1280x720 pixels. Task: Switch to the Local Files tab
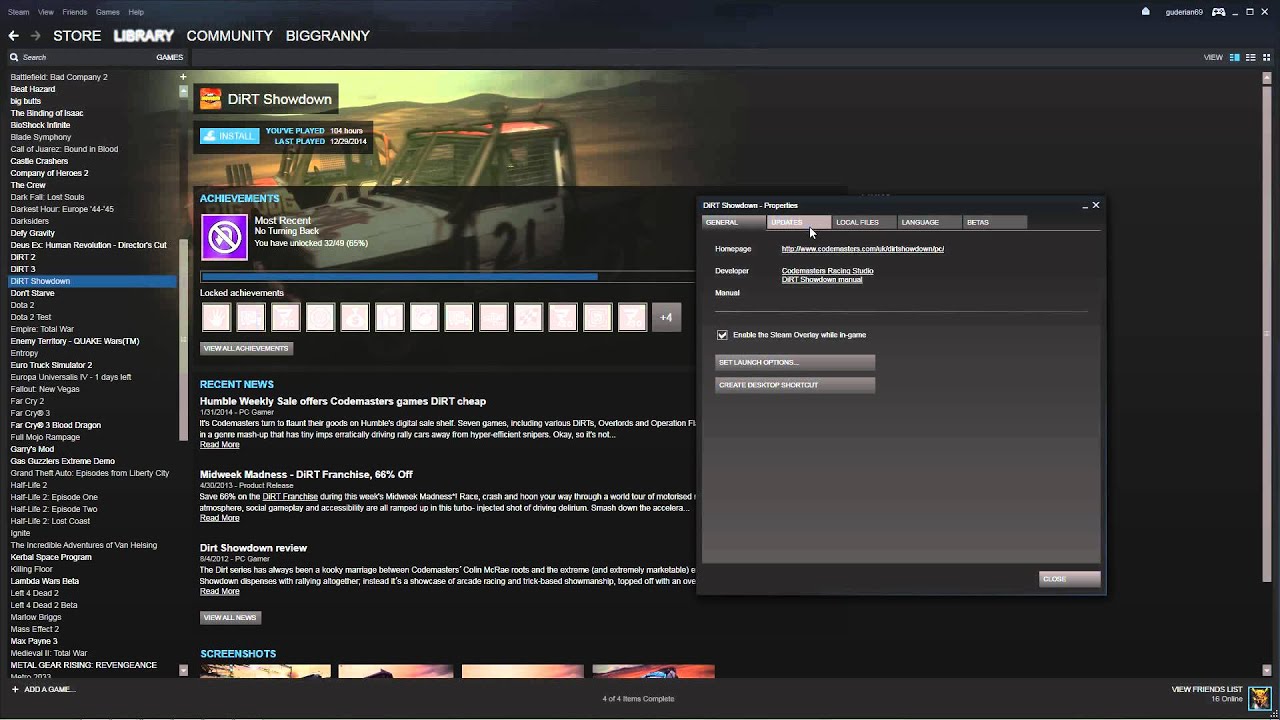tap(863, 222)
